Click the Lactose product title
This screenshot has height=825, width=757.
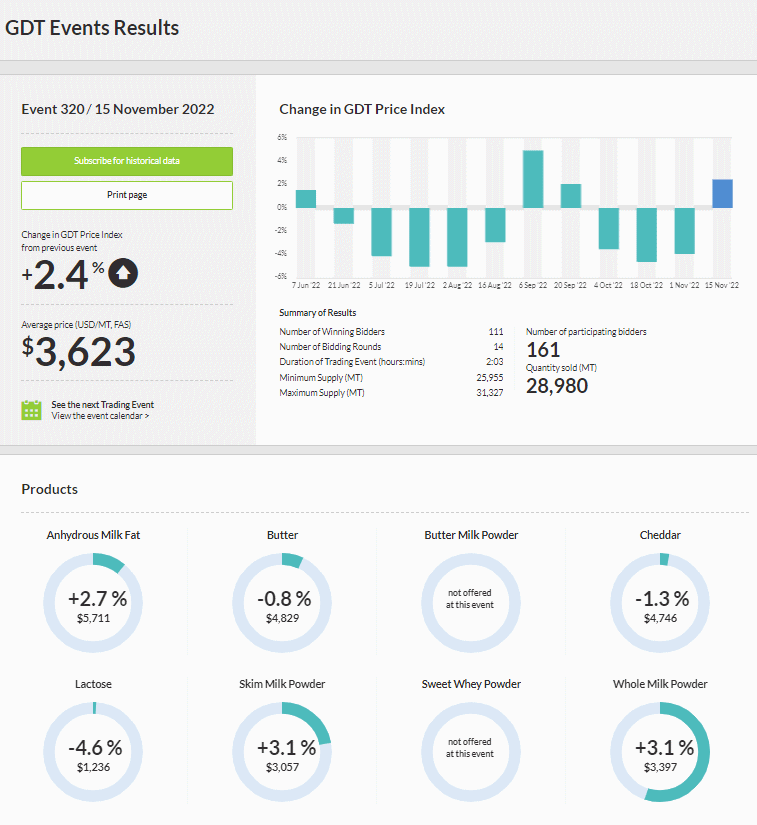[x=93, y=684]
